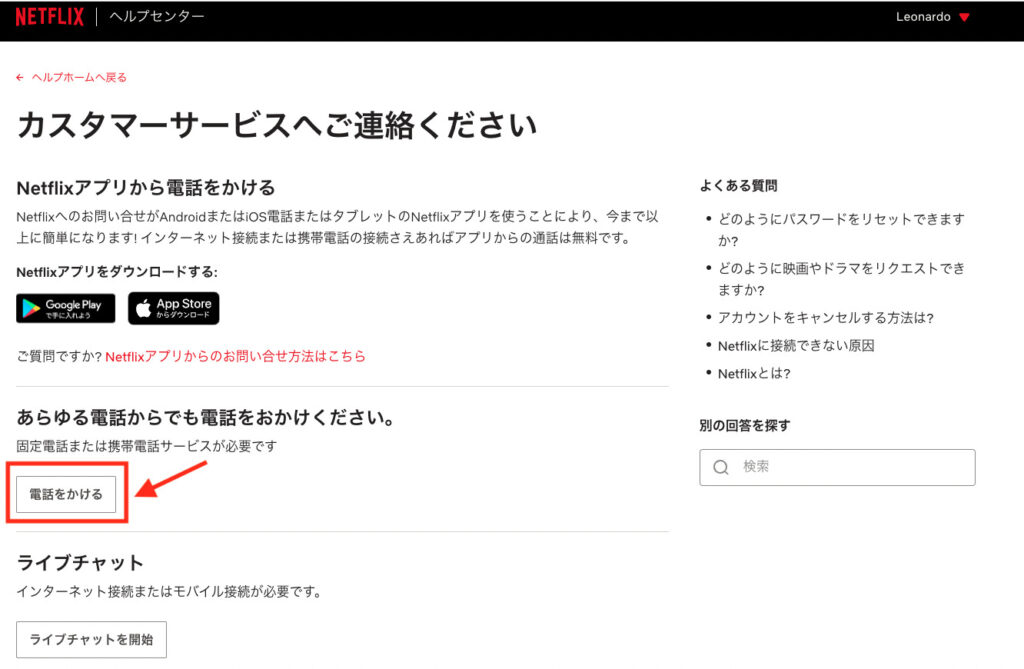Click the Netflixアプリから電話をかける heading

click(x=146, y=188)
